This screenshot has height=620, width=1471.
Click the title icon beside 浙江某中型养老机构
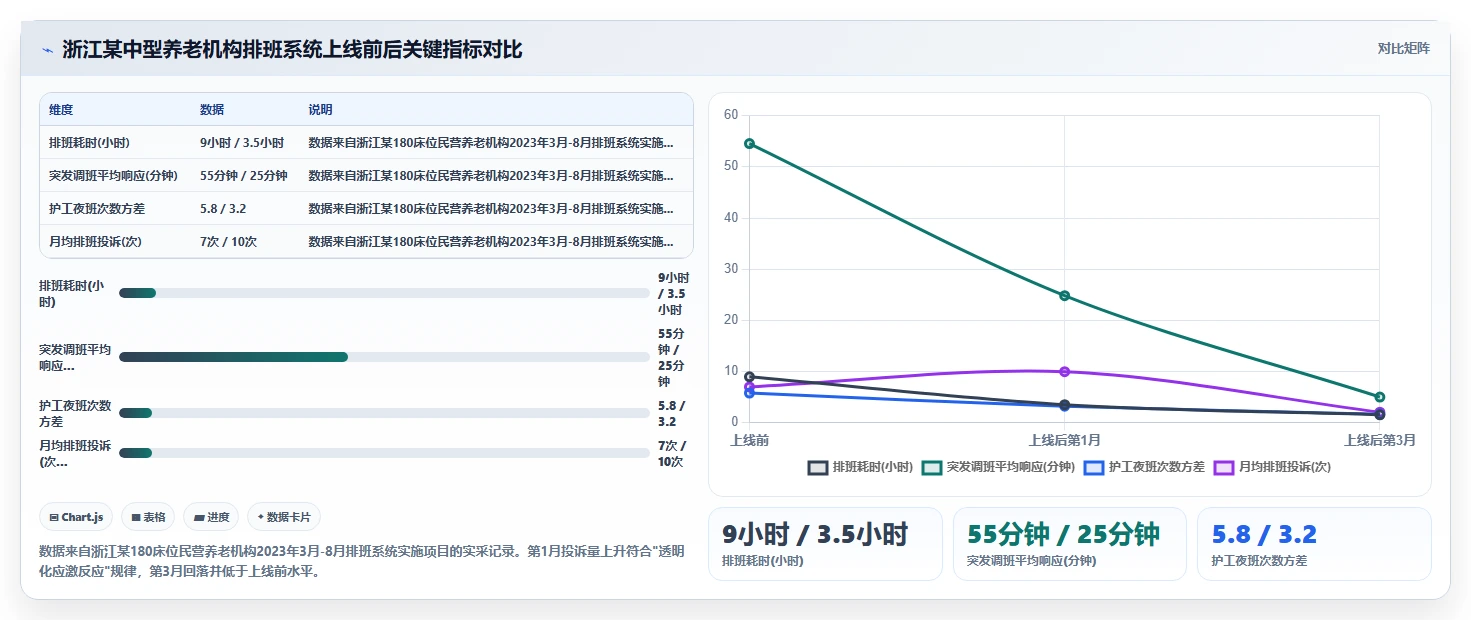coord(47,50)
